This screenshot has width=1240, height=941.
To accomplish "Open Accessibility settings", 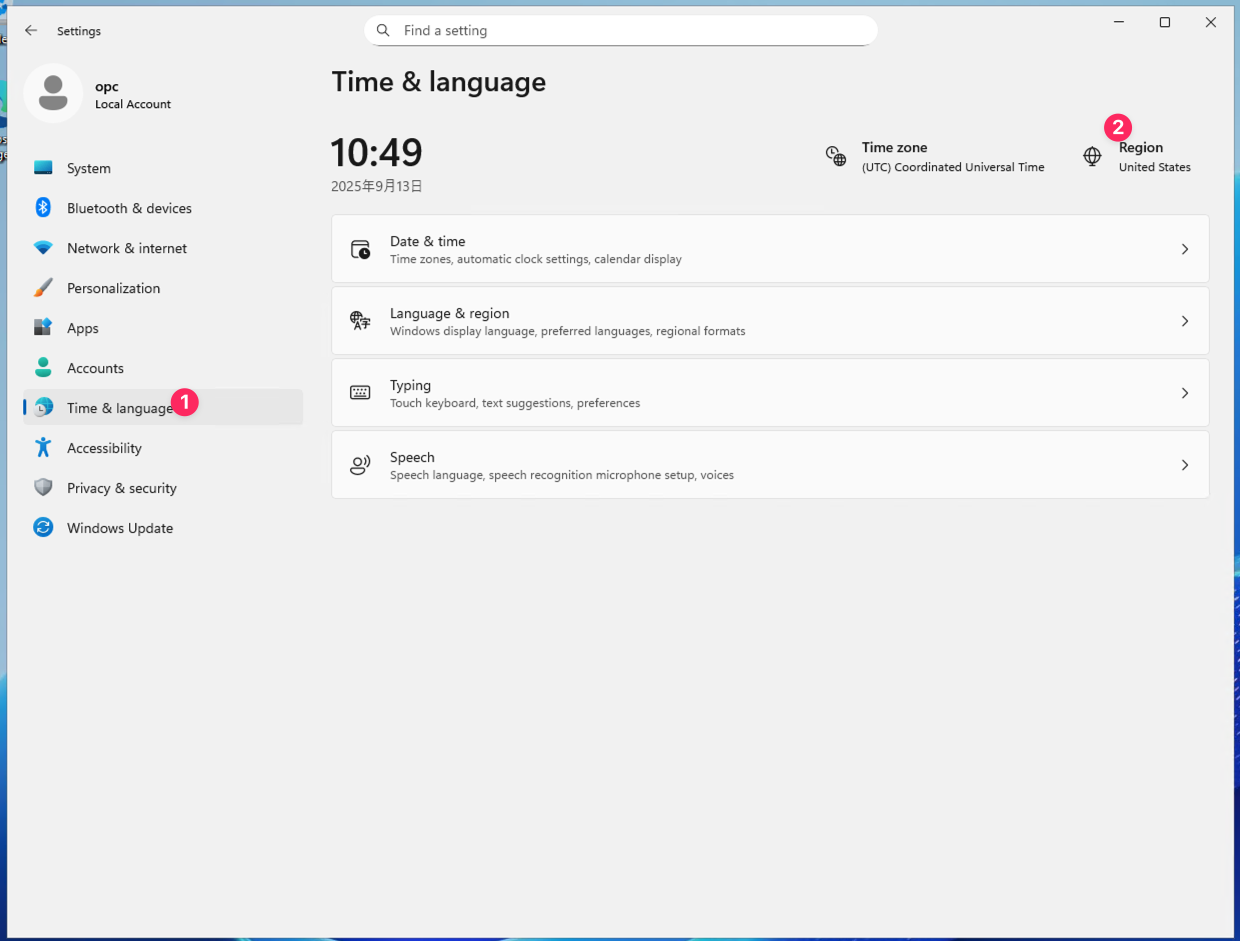I will [x=163, y=448].
